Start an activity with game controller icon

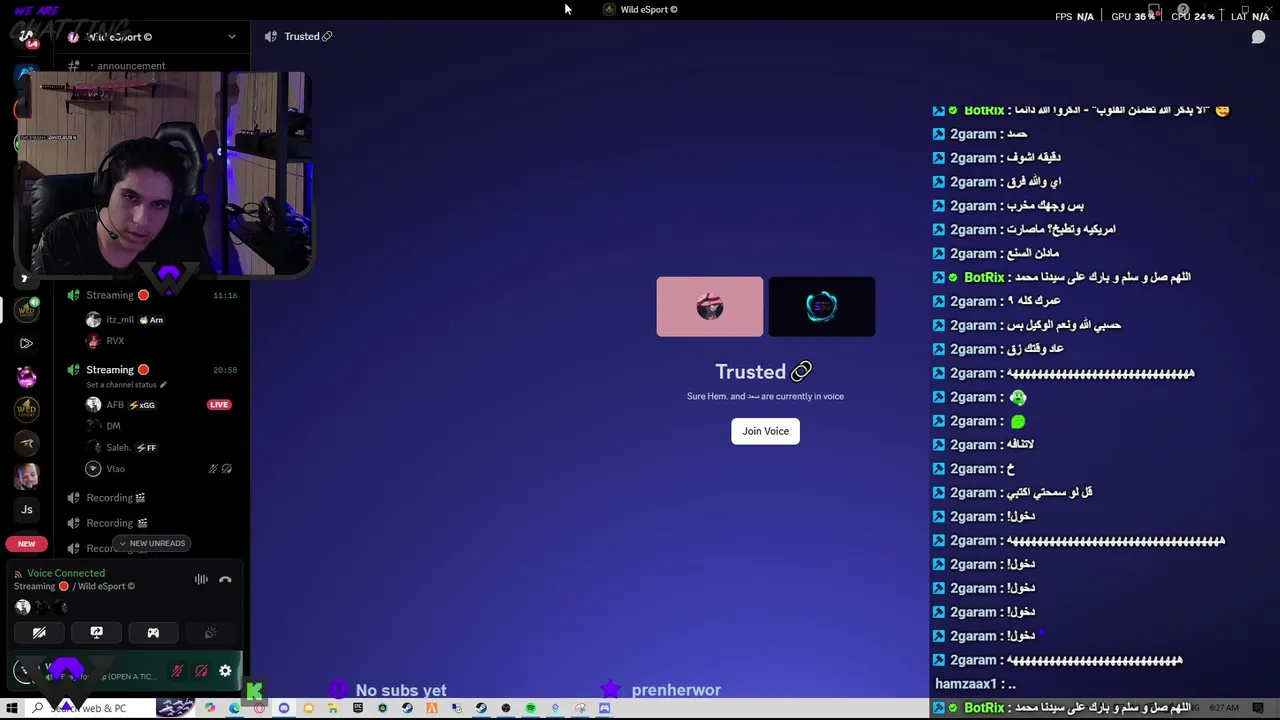click(x=153, y=633)
